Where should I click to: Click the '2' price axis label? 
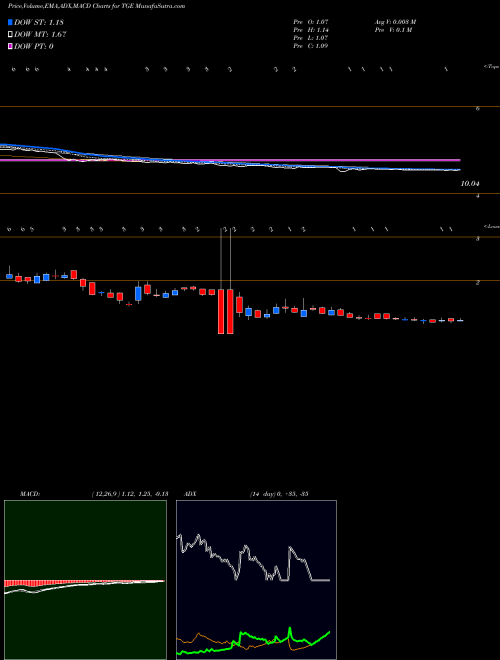click(477, 282)
